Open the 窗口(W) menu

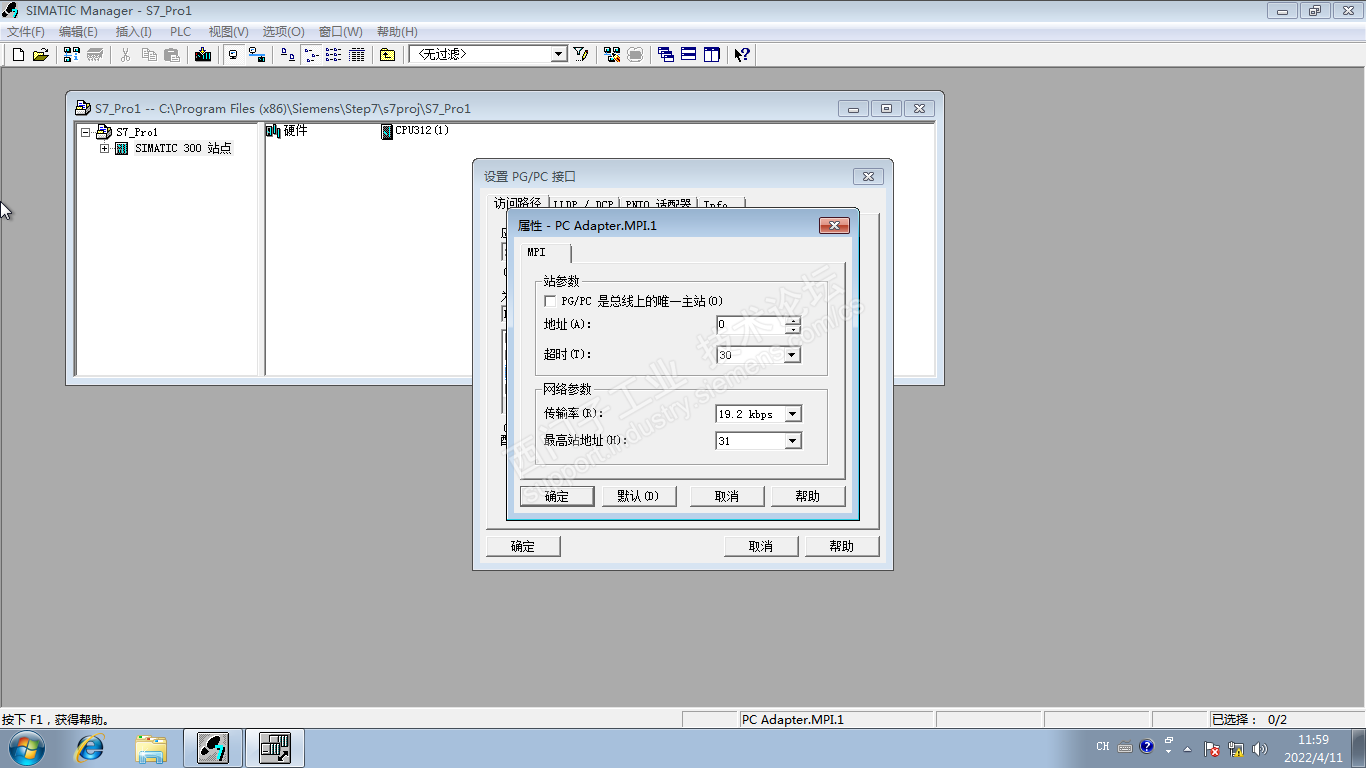341,32
